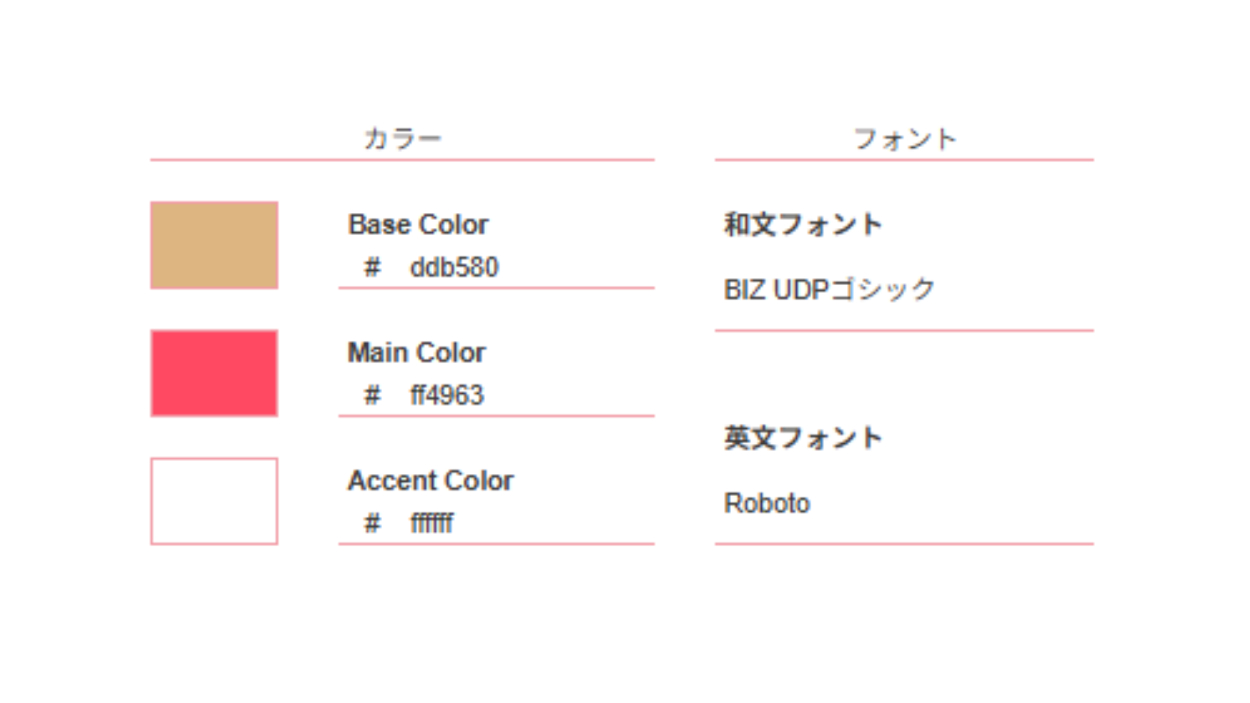Viewport: 1250px width, 703px height.
Task: Click the # symbol beside ff4963
Action: (372, 396)
